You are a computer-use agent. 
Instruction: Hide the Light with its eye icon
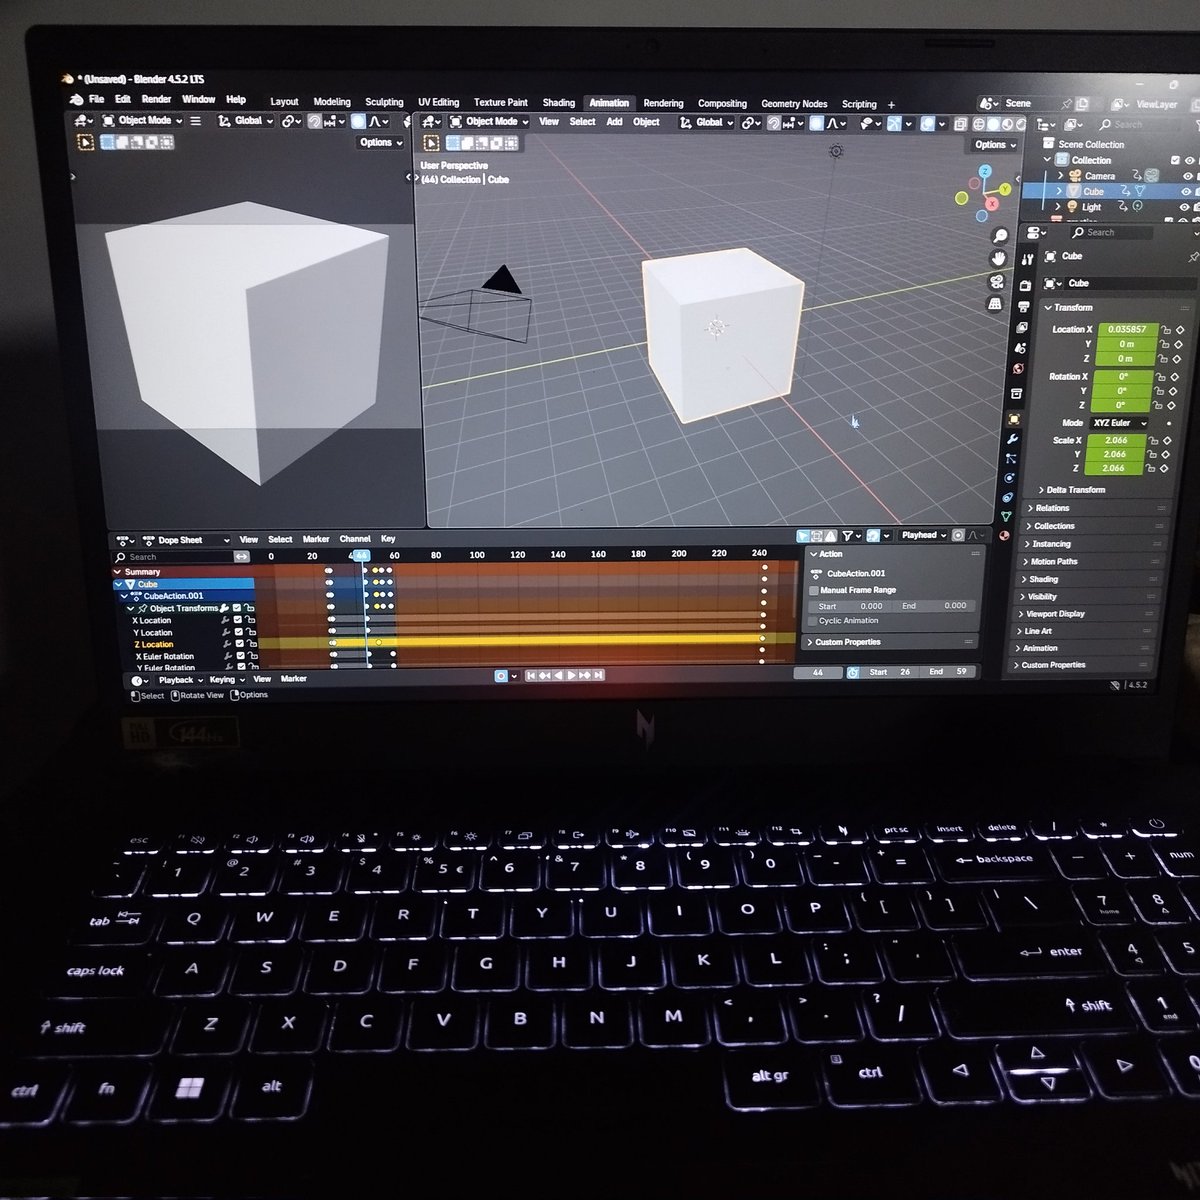[x=1186, y=208]
